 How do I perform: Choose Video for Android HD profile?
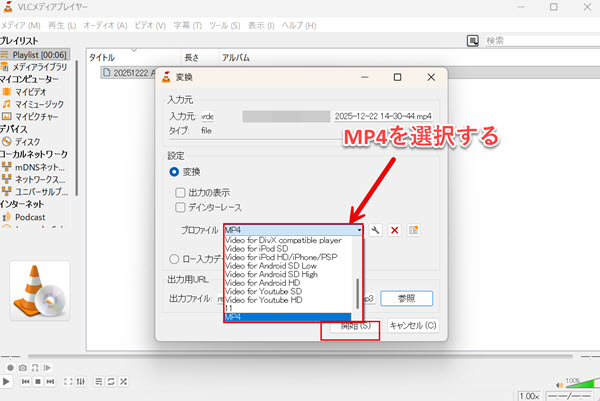[262, 283]
